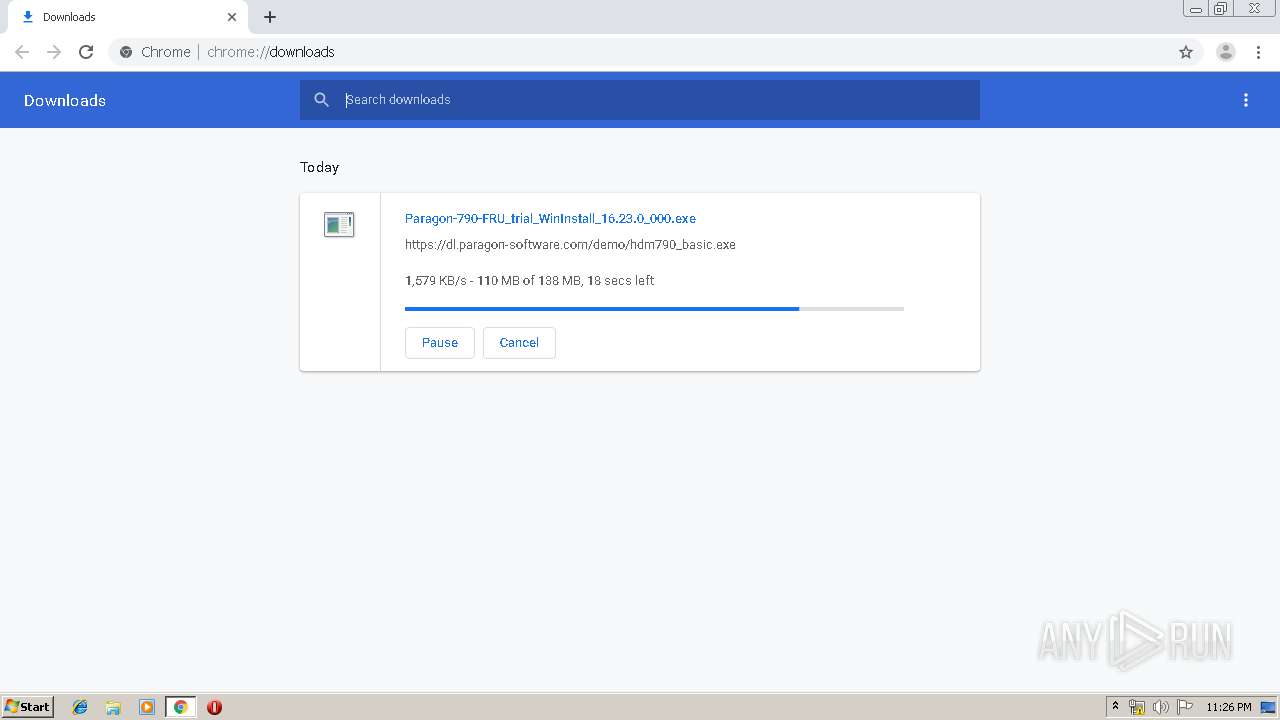Open the Chrome profile avatar

1226,52
